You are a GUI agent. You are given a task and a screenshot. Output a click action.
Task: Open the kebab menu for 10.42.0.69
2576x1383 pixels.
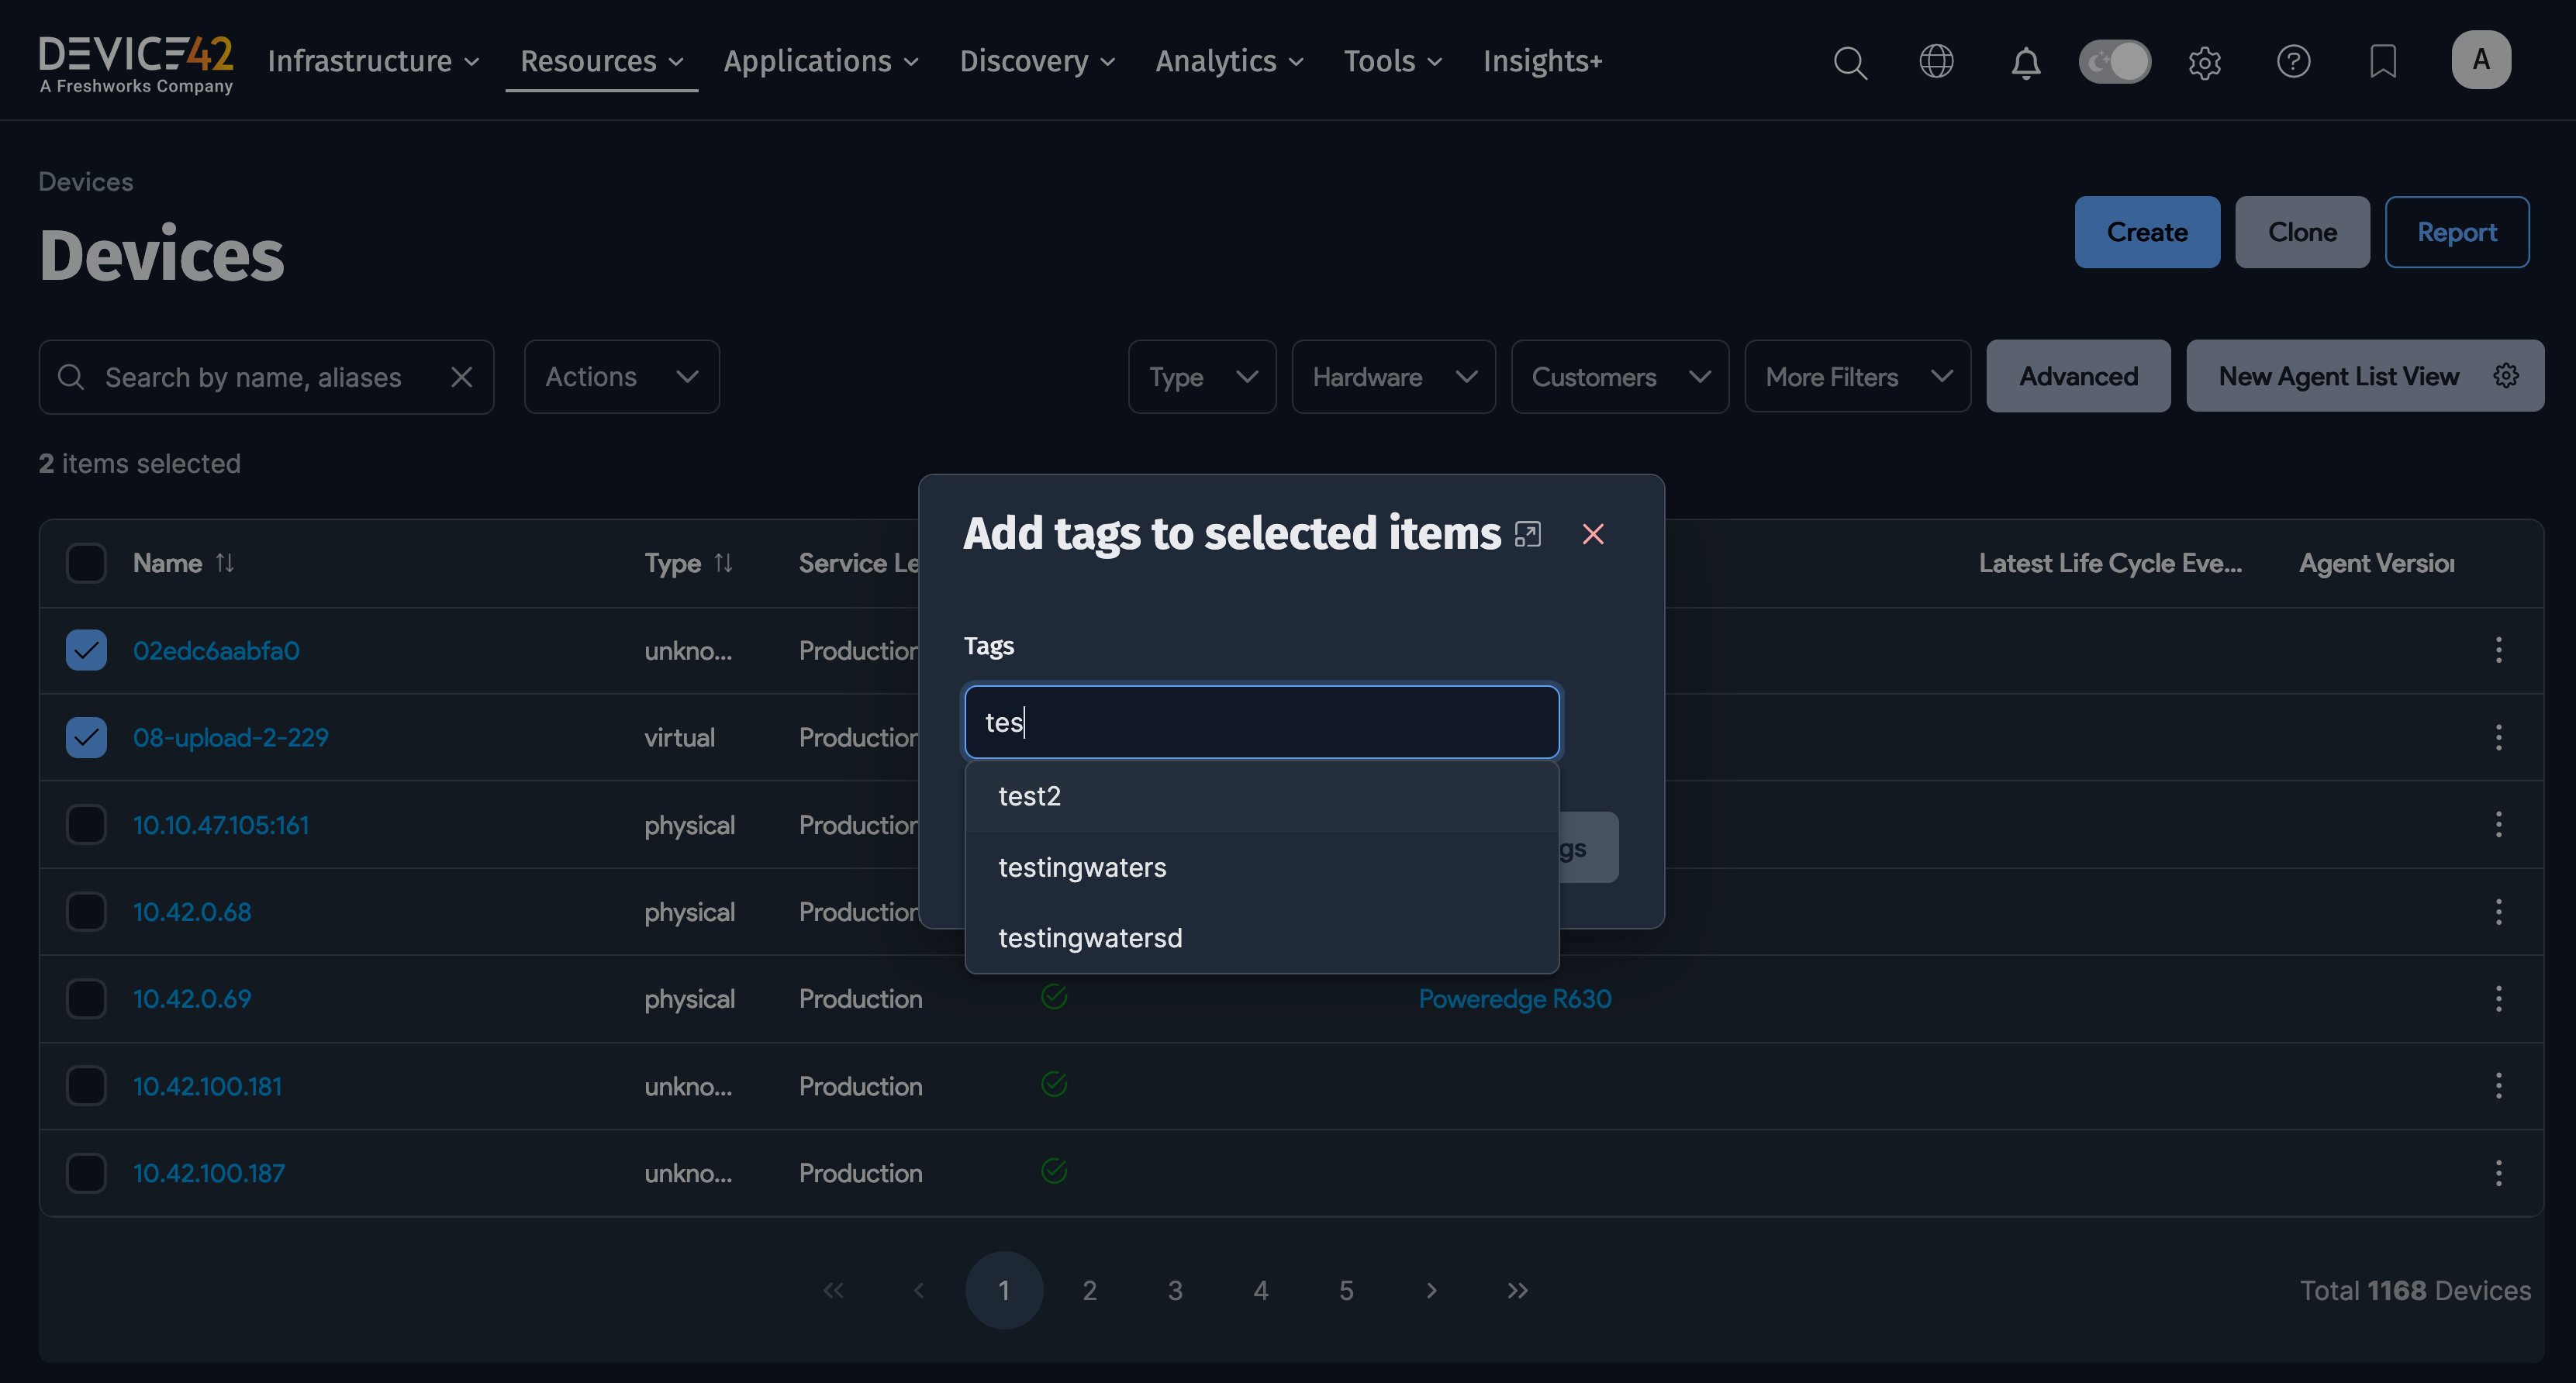[2499, 998]
